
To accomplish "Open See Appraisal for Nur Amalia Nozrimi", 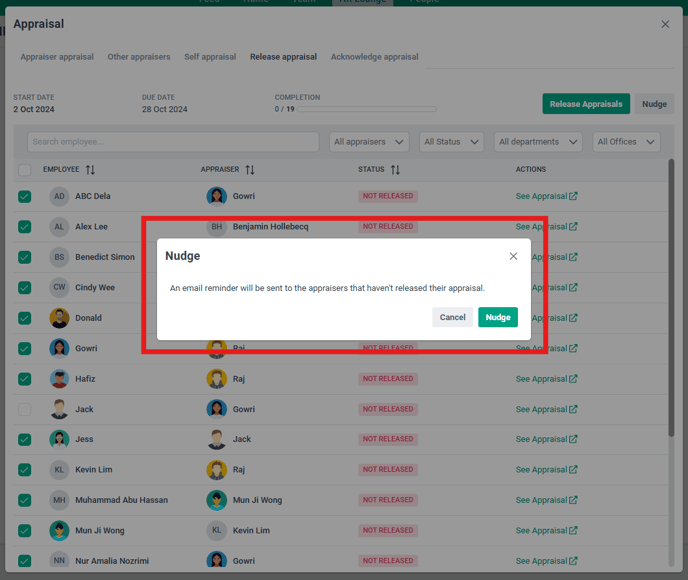I will (546, 561).
